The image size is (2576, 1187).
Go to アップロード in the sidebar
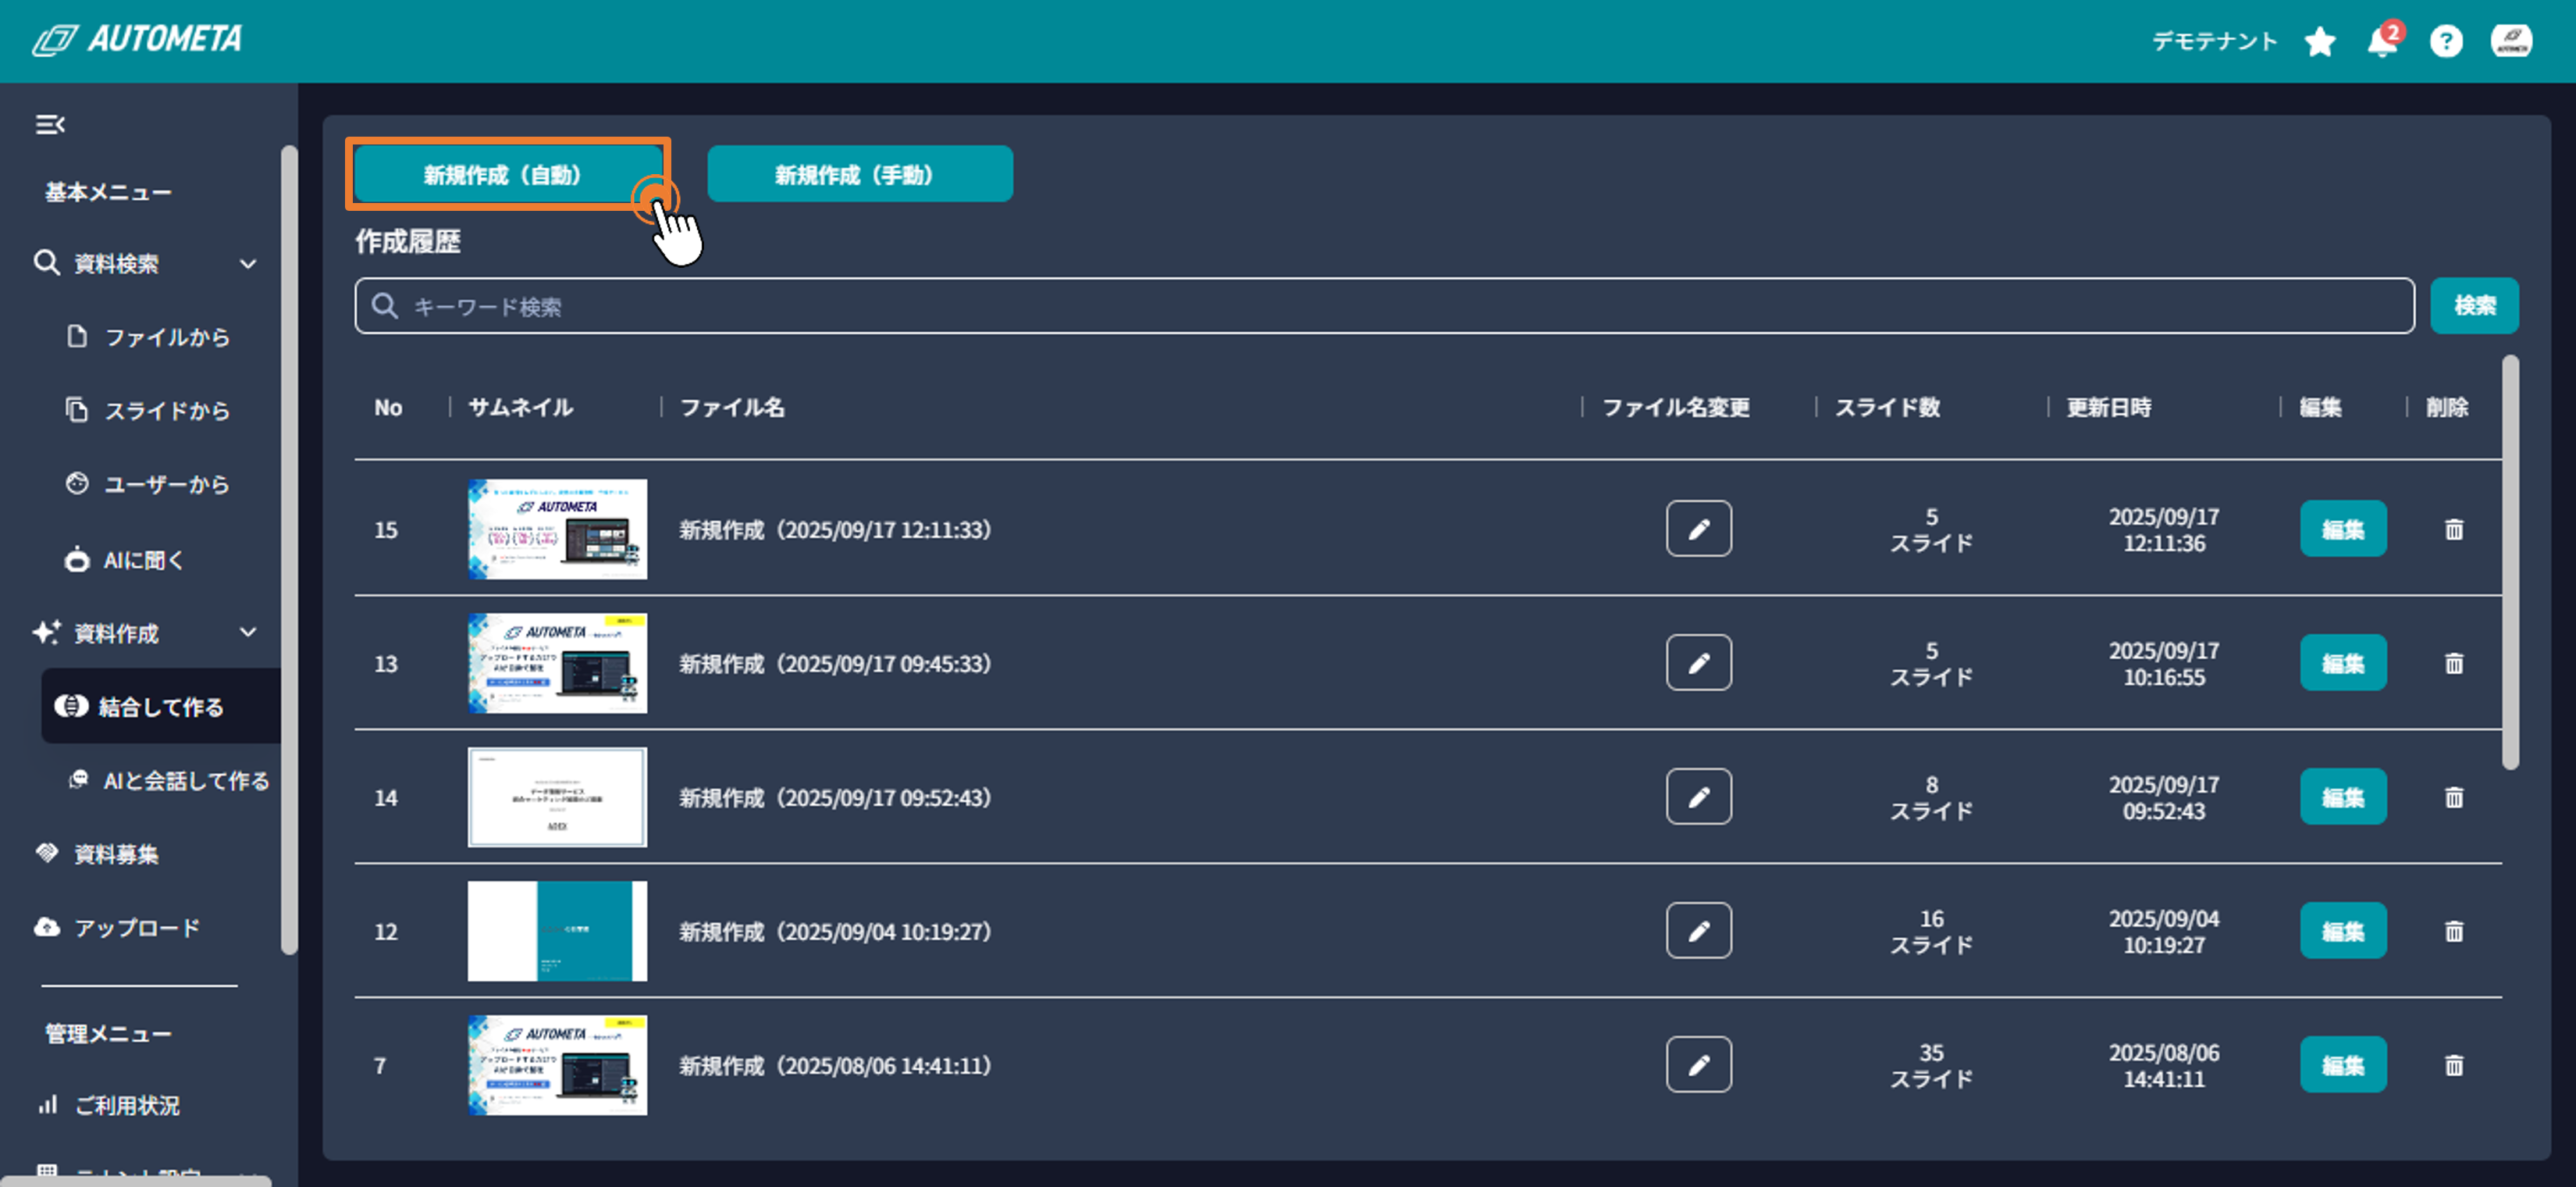(136, 928)
